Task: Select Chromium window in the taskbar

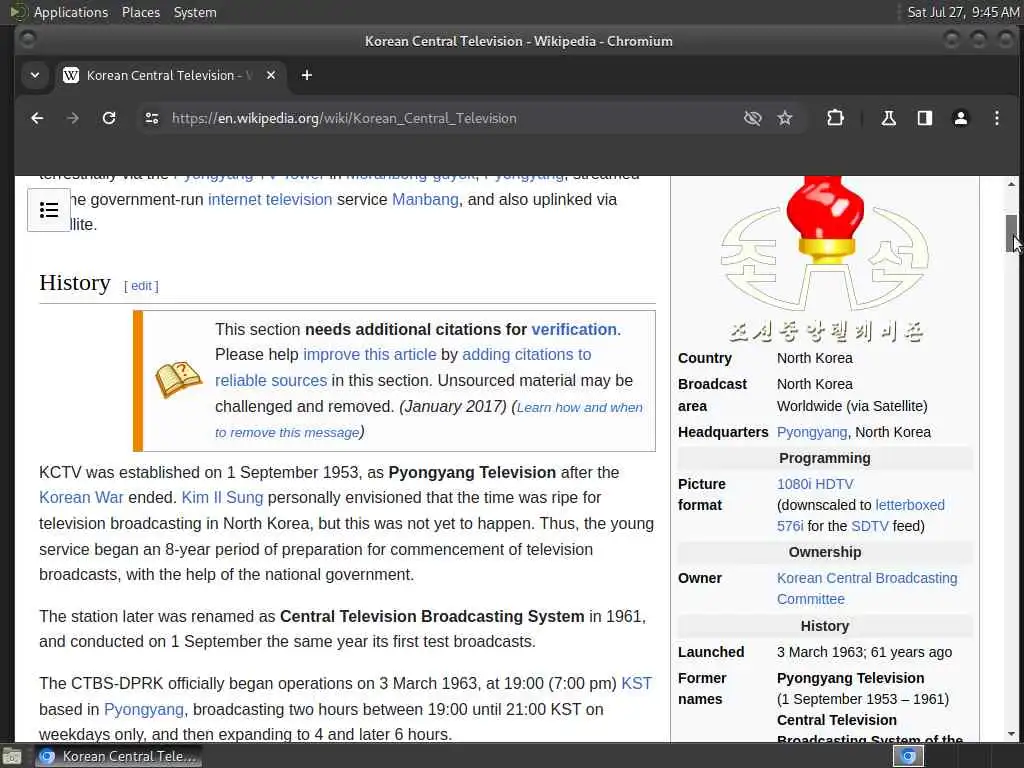Action: 118,756
